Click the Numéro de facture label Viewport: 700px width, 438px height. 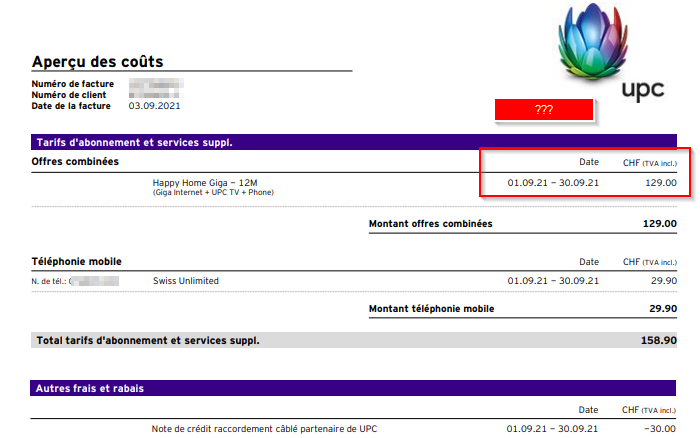pyautogui.click(x=72, y=84)
